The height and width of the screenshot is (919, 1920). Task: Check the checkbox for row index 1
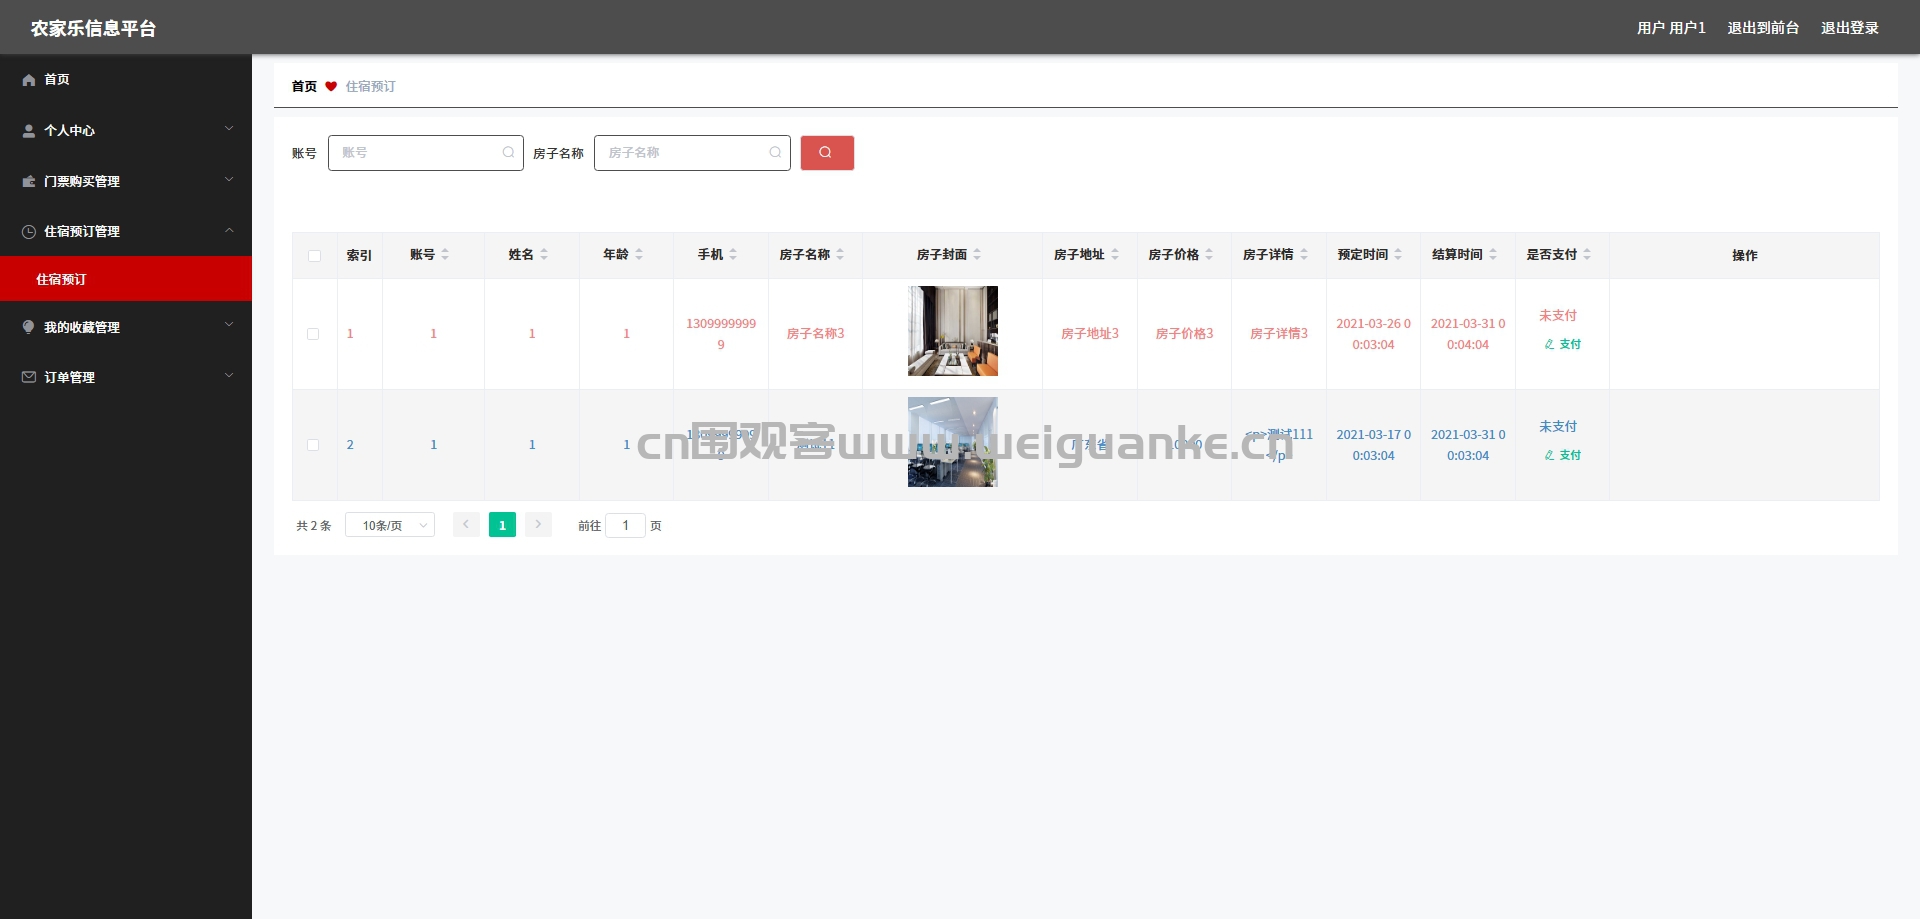[x=313, y=334]
